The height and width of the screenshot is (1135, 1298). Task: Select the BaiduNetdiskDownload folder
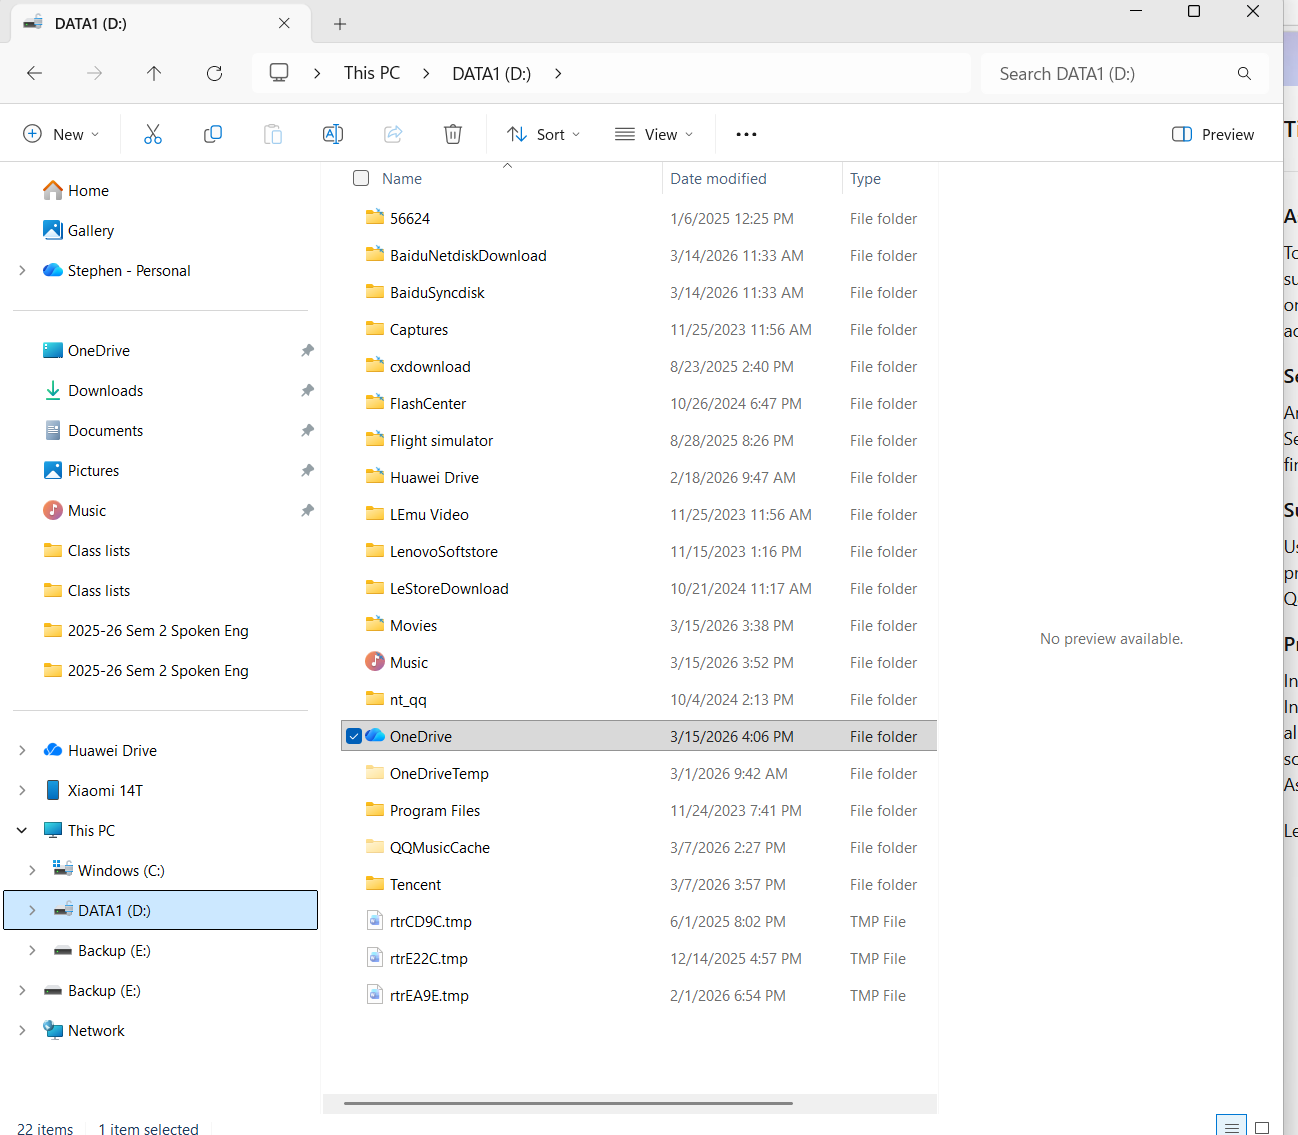(x=639, y=255)
